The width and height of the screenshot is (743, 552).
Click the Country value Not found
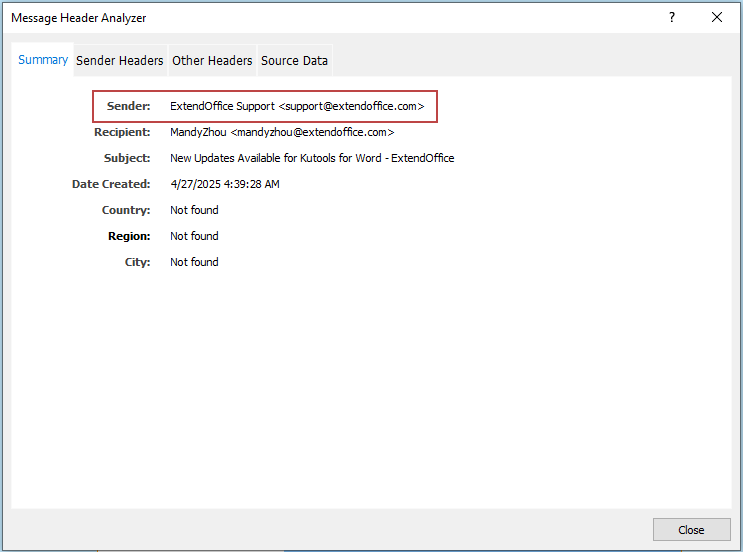(x=194, y=210)
